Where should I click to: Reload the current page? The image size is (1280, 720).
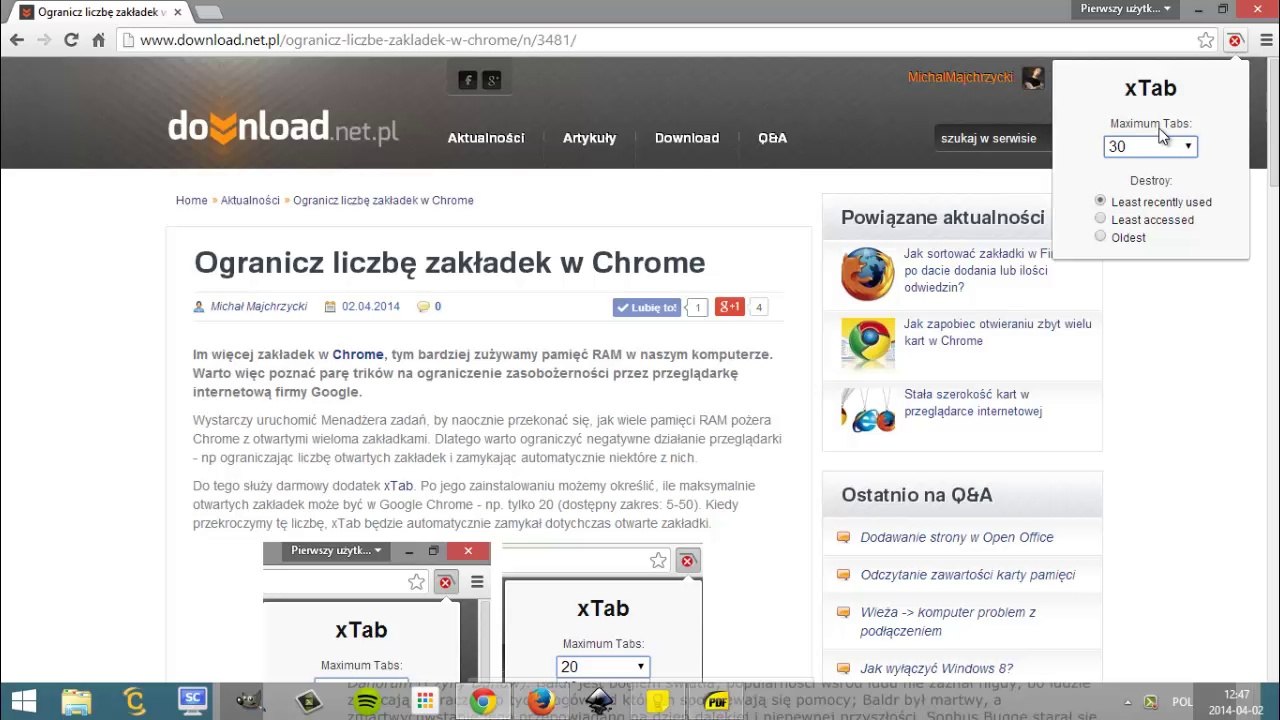[x=71, y=40]
